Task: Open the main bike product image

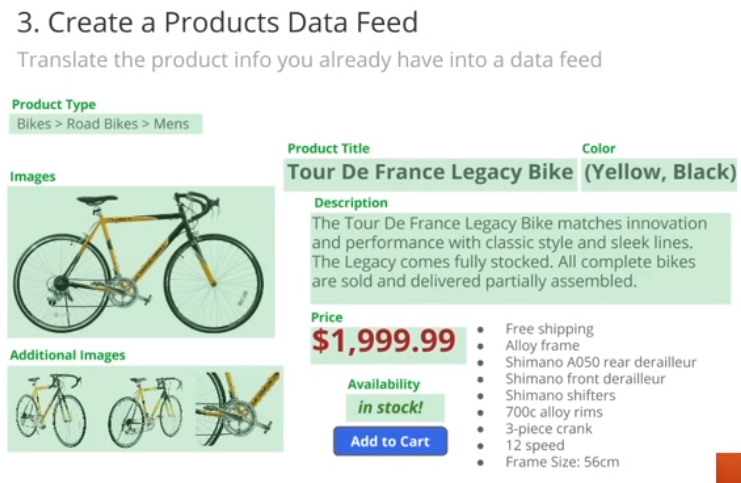Action: tap(141, 262)
